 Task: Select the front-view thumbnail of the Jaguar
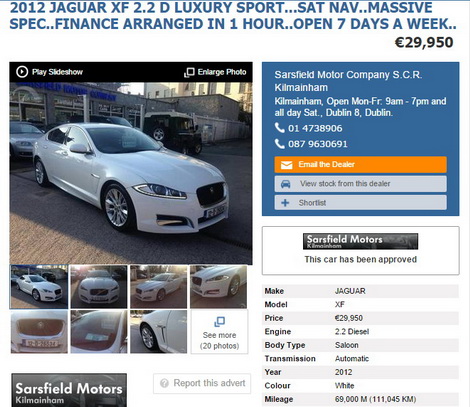pyautogui.click(x=99, y=287)
